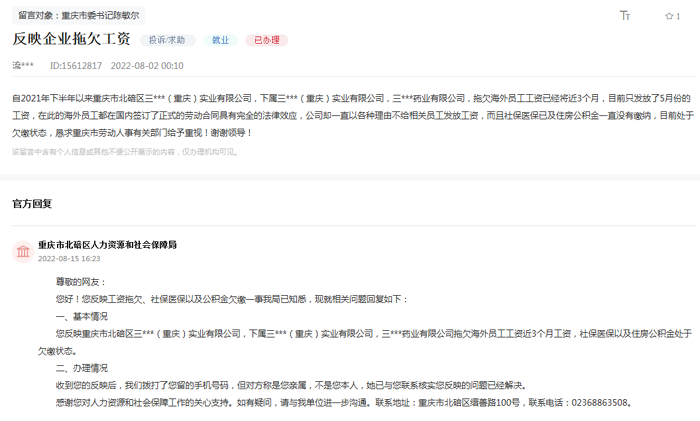
Task: Click the font size 'Tт' icon
Action: 625,16
